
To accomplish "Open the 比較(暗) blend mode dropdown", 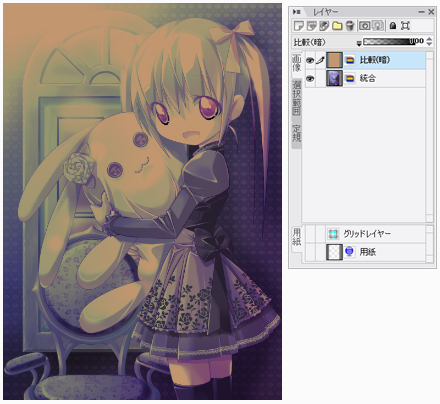I will pos(359,43).
